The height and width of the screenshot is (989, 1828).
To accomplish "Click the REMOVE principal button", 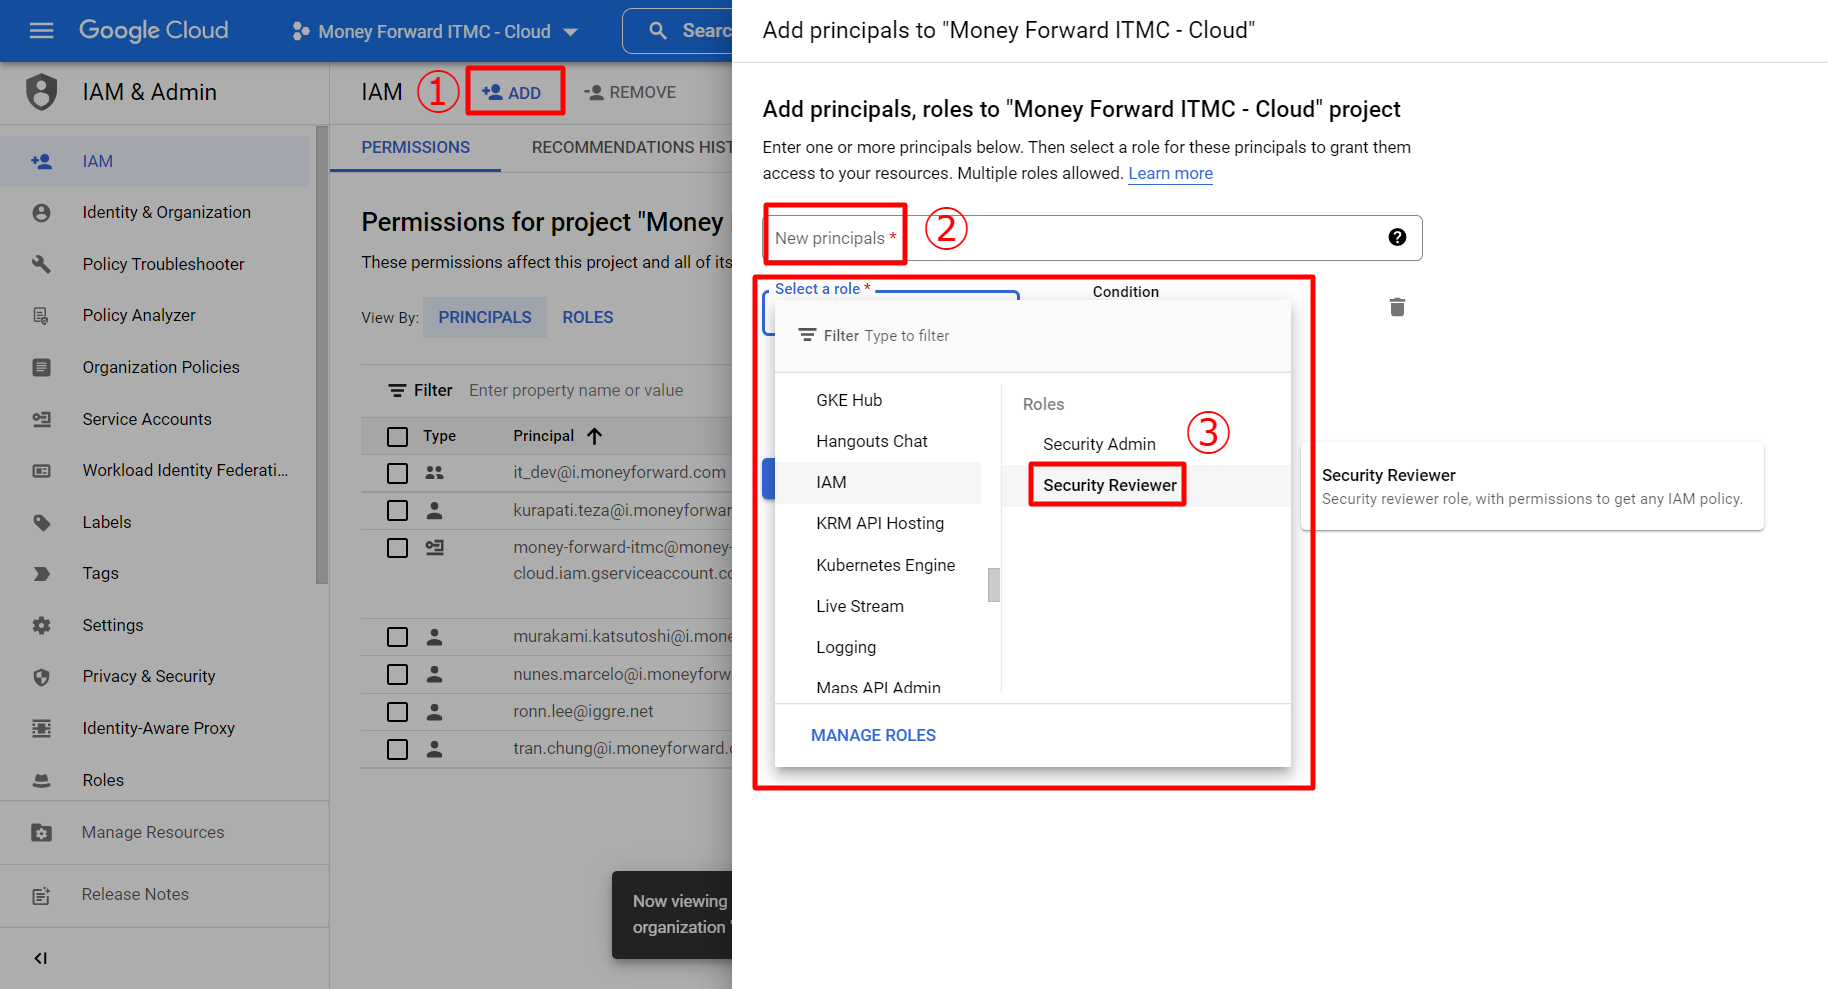I will [630, 92].
